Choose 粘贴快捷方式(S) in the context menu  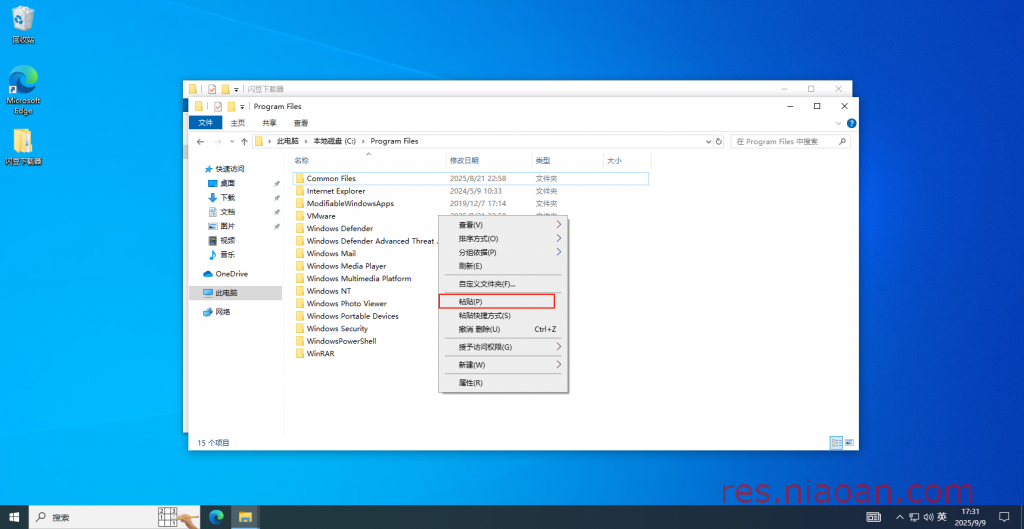(x=503, y=315)
